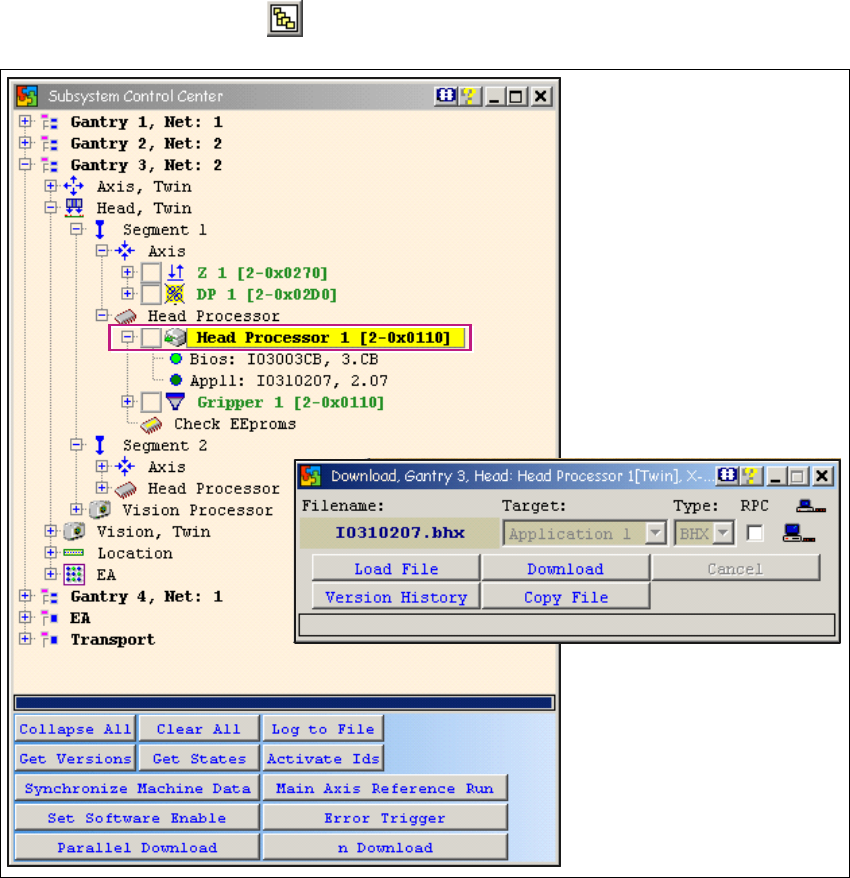The image size is (850, 878).
Task: Select the Check EEproms item
Action: click(x=235, y=424)
